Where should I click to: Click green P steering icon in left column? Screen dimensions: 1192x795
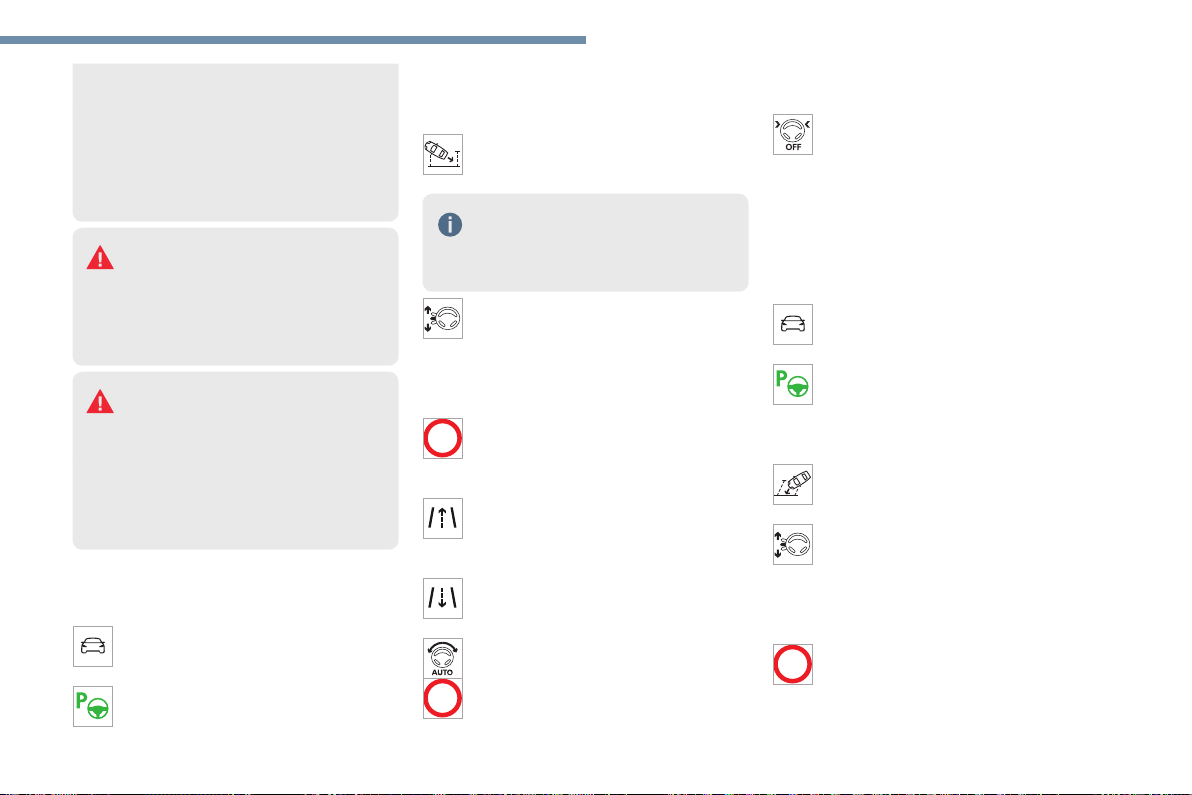coord(93,706)
